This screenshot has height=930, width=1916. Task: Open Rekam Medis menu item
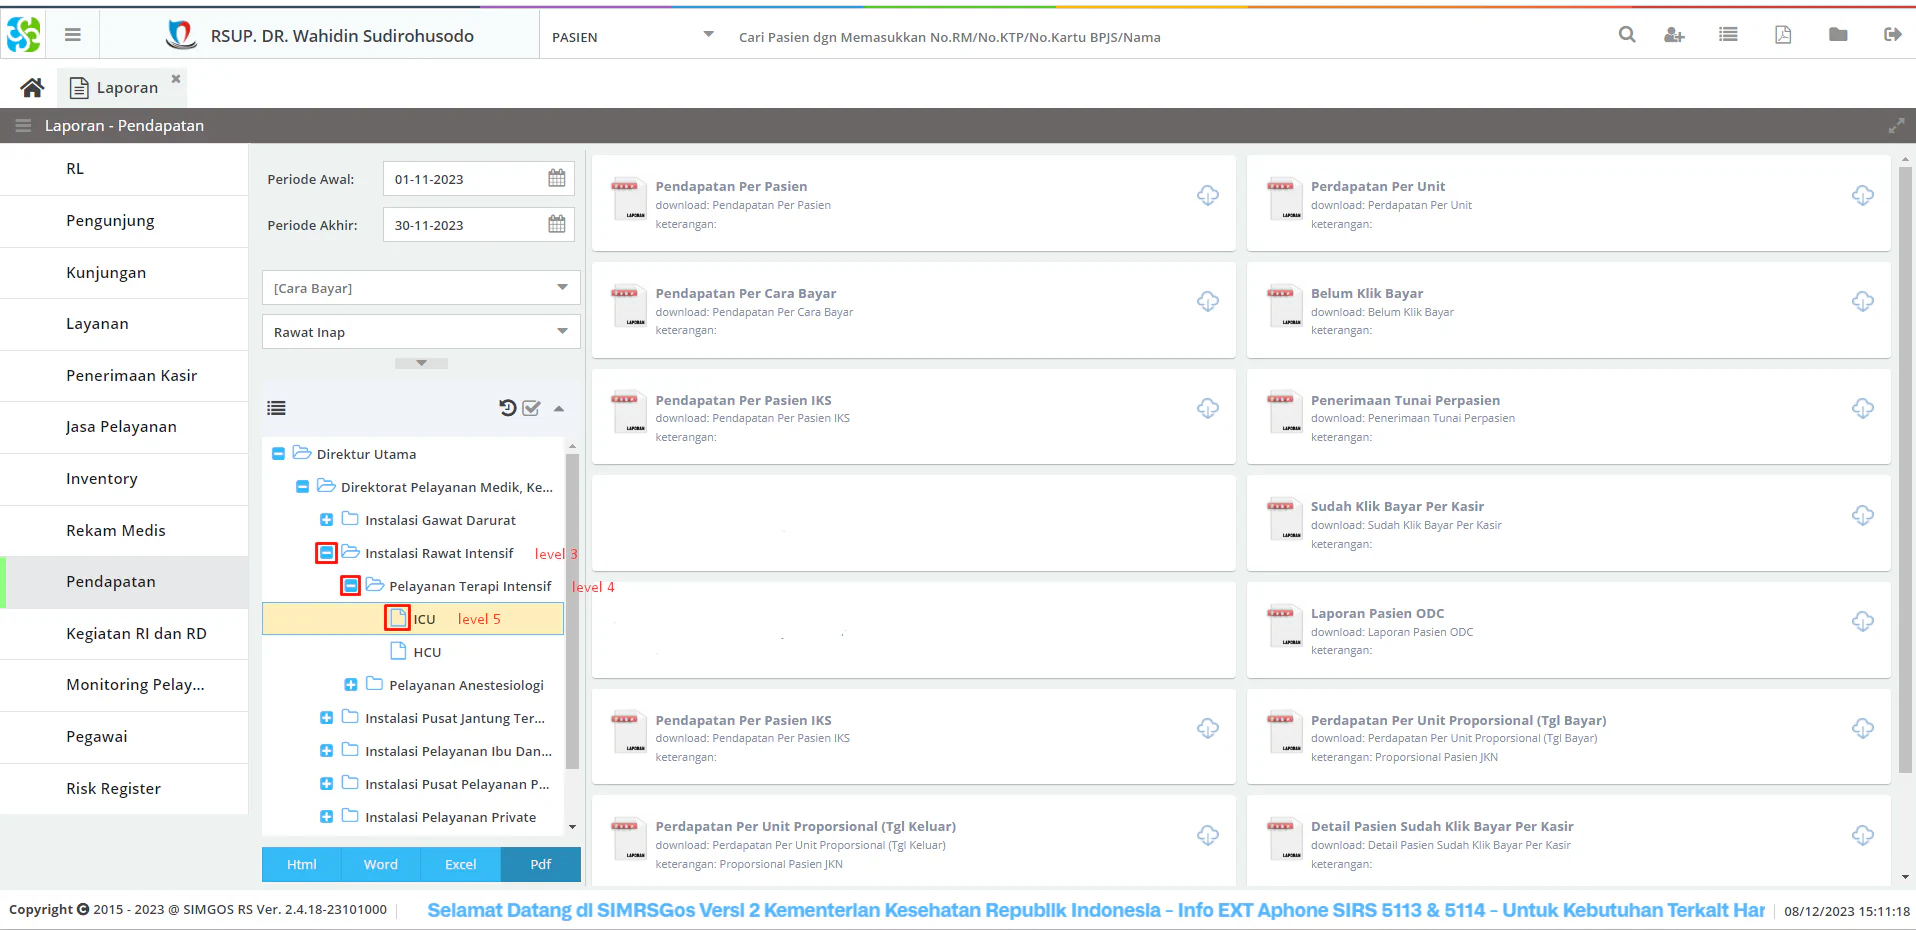pos(124,531)
